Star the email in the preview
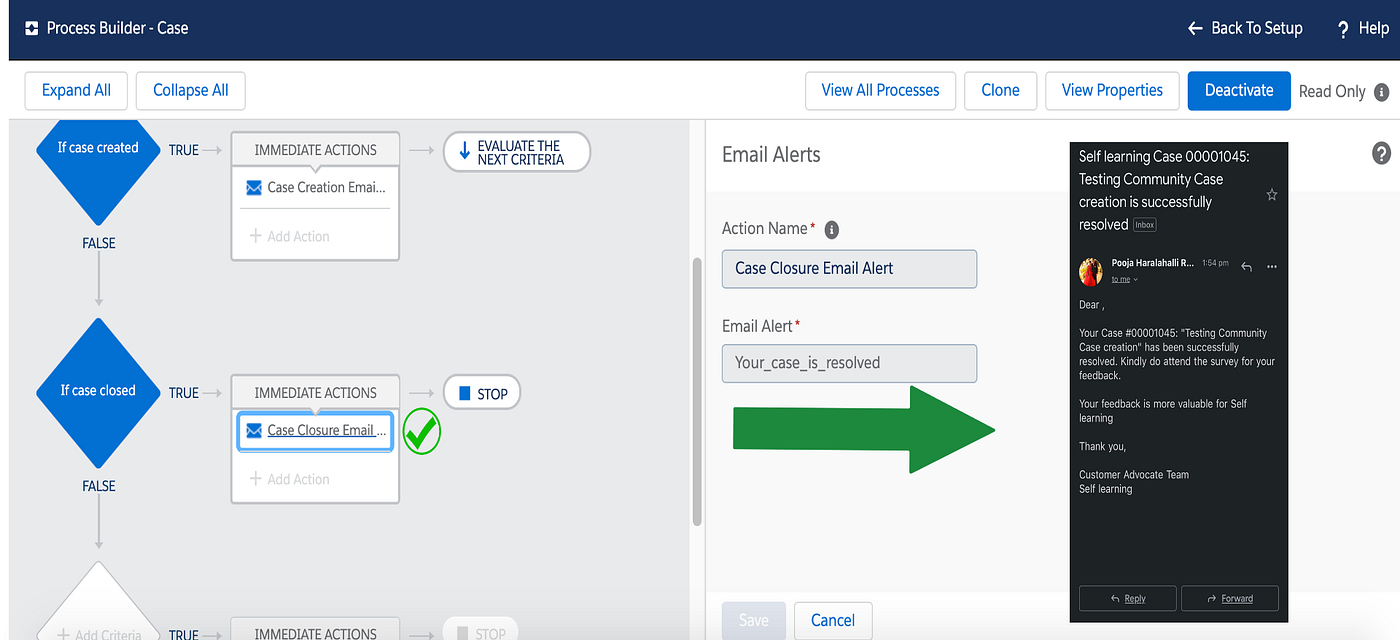Image resolution: width=1400 pixels, height=640 pixels. pyautogui.click(x=1272, y=194)
